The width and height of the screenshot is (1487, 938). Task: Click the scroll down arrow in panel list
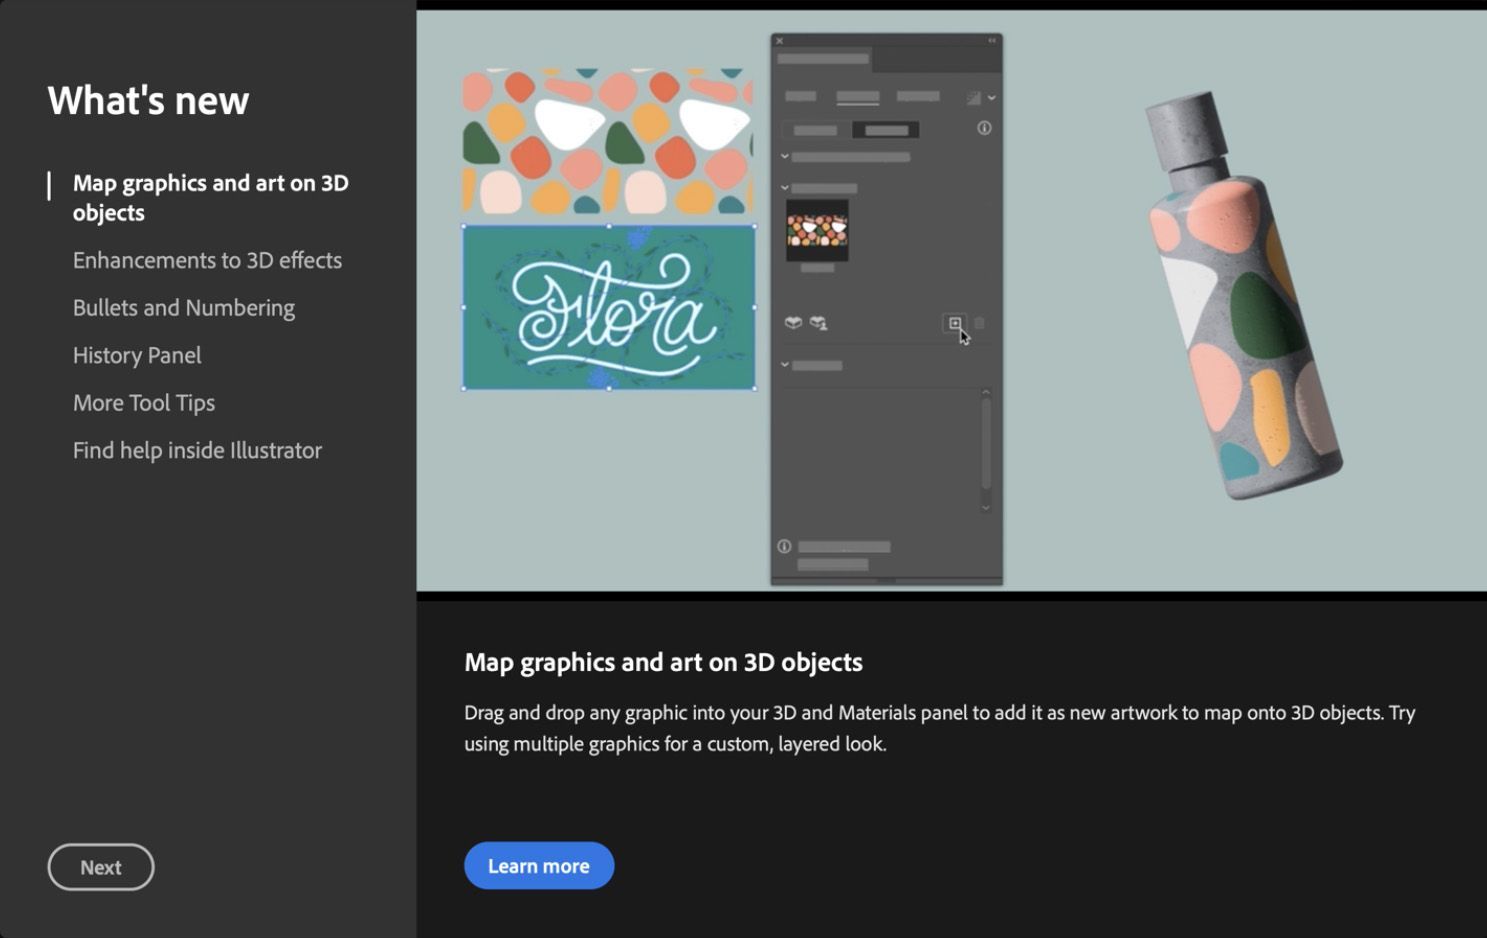coord(985,508)
